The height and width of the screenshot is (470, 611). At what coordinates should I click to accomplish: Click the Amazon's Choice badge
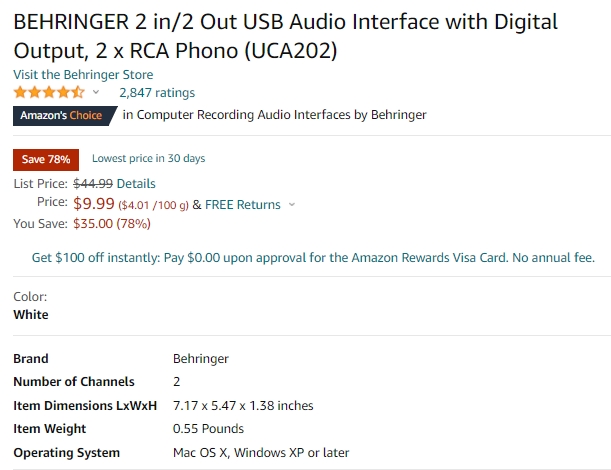[65, 116]
